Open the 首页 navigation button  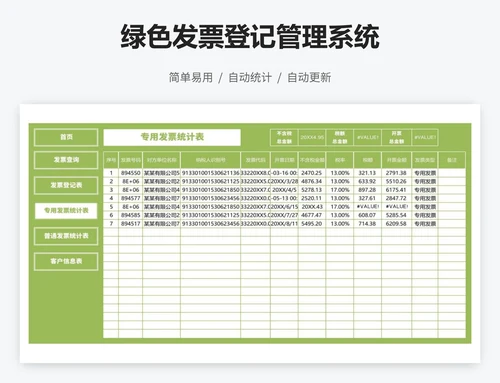pos(66,137)
